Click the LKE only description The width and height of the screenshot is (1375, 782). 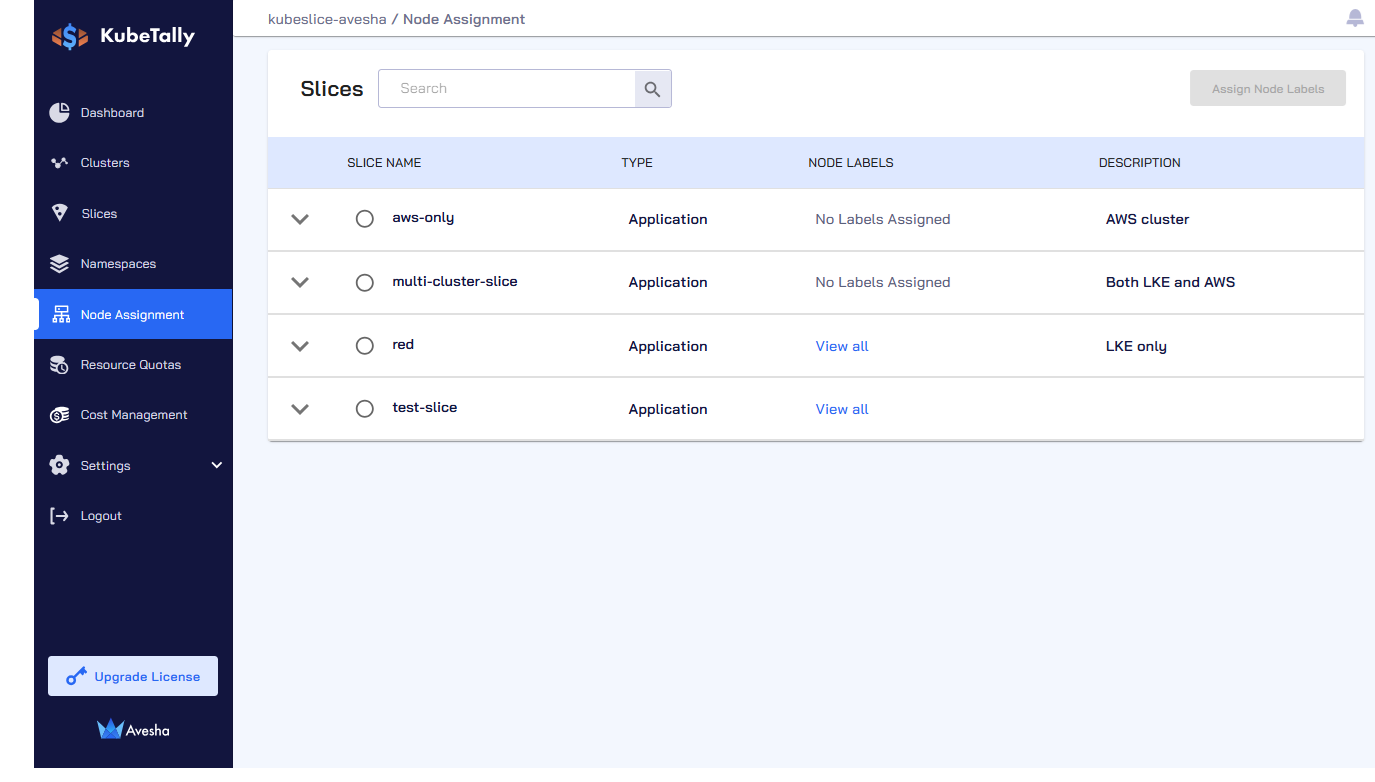(x=1136, y=346)
